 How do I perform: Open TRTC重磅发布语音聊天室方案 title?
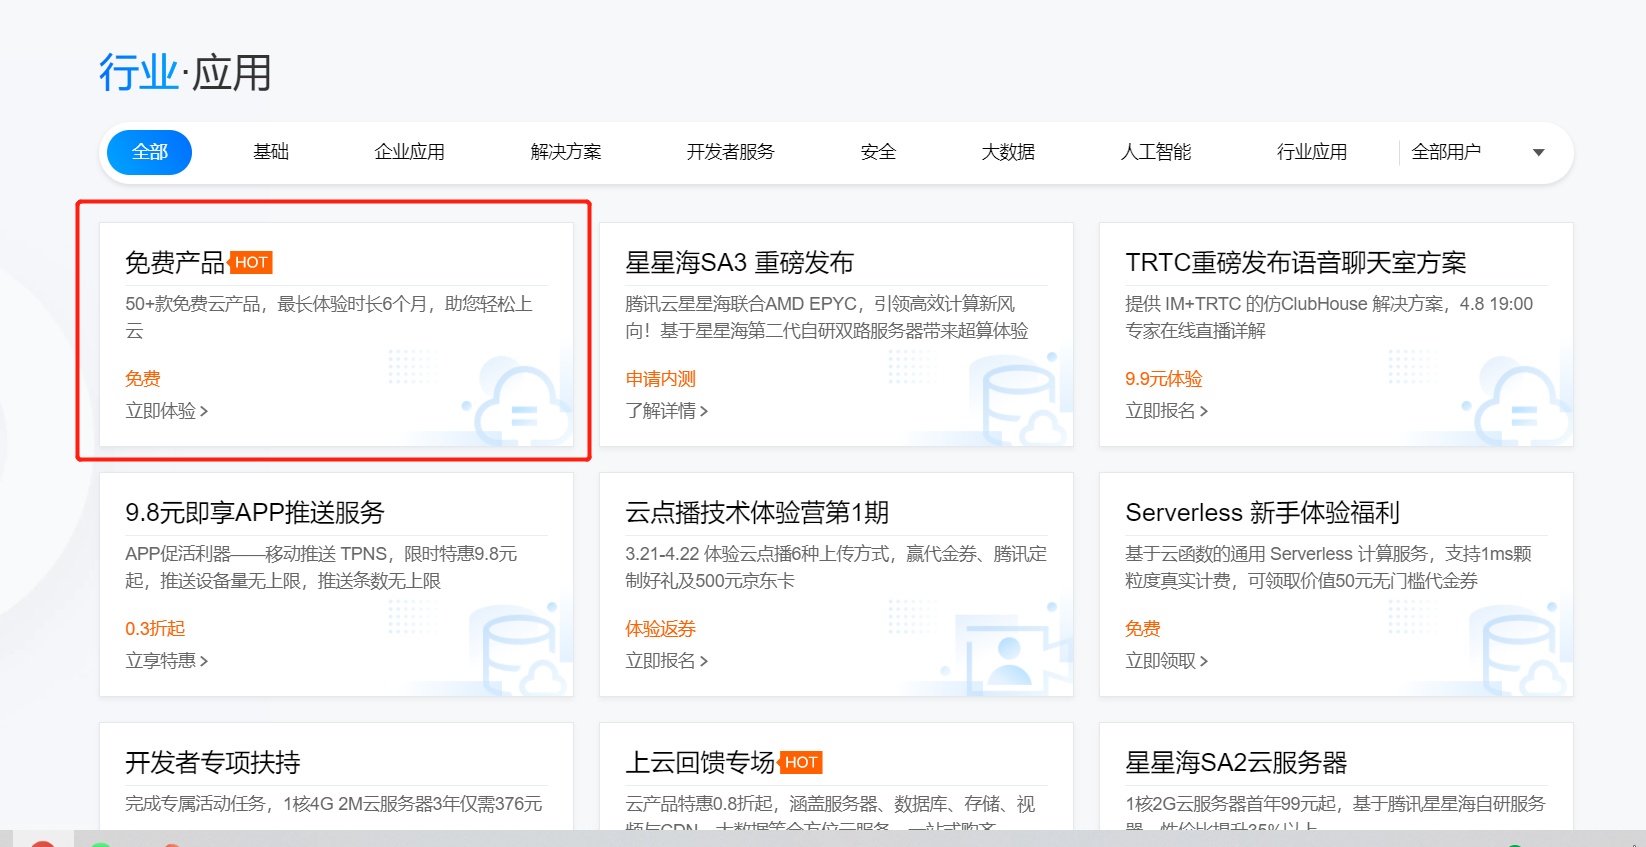(x=1296, y=263)
